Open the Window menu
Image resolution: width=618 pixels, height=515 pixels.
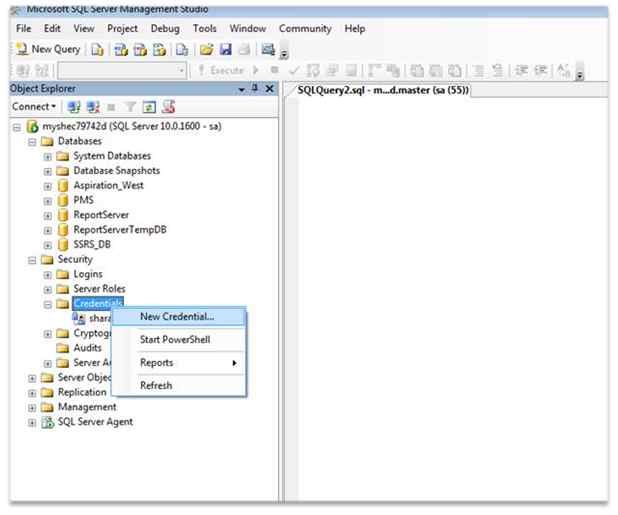[248, 29]
